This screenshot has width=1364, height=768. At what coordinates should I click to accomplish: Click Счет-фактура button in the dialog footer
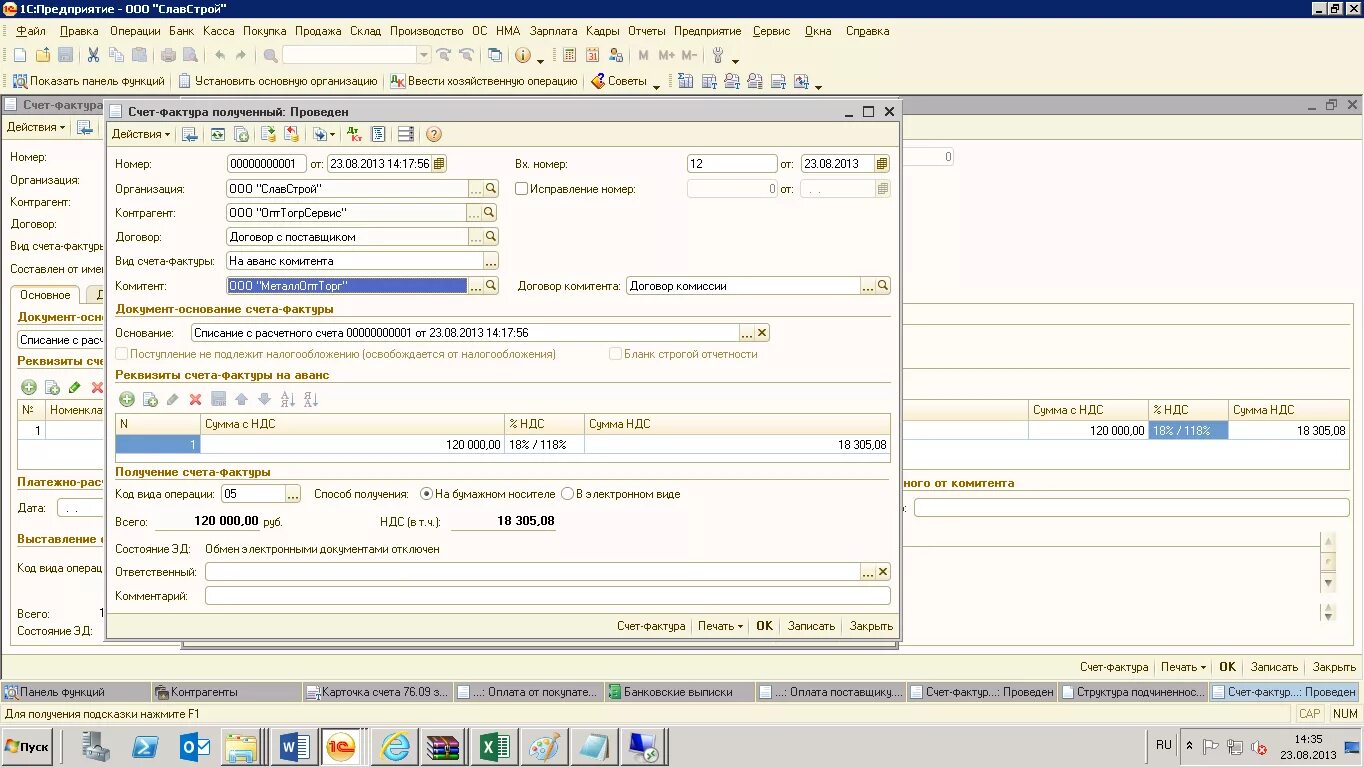pyautogui.click(x=651, y=626)
